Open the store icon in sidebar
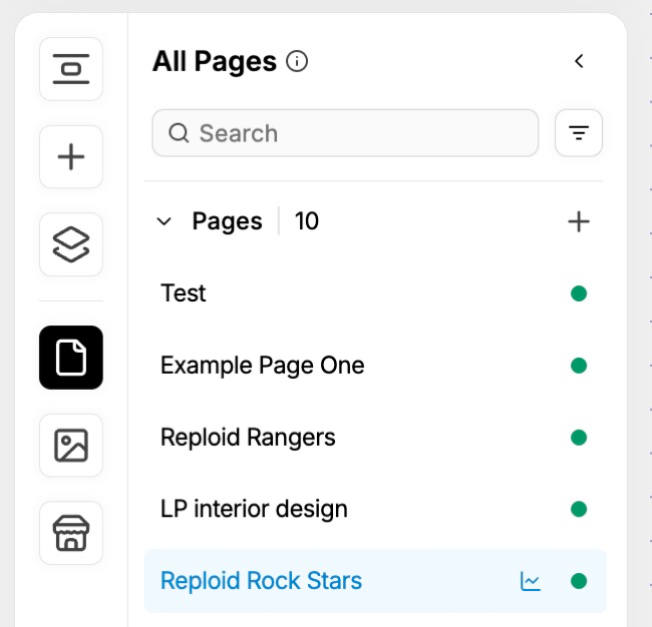This screenshot has height=627, width=652. [71, 533]
